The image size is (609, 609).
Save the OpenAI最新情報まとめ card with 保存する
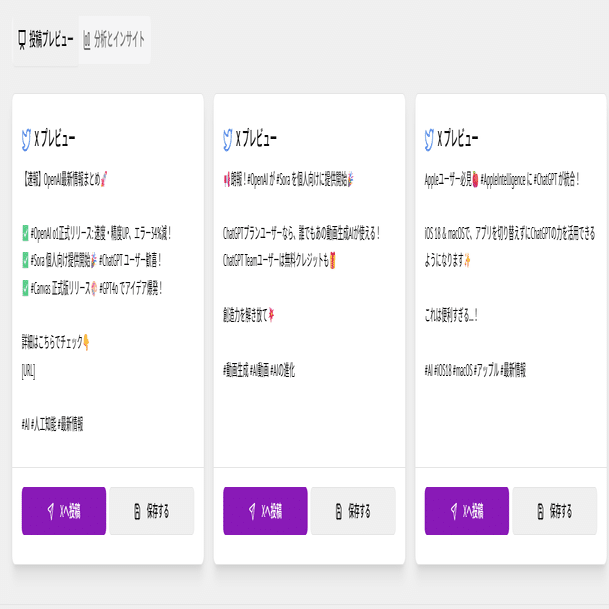tap(151, 511)
